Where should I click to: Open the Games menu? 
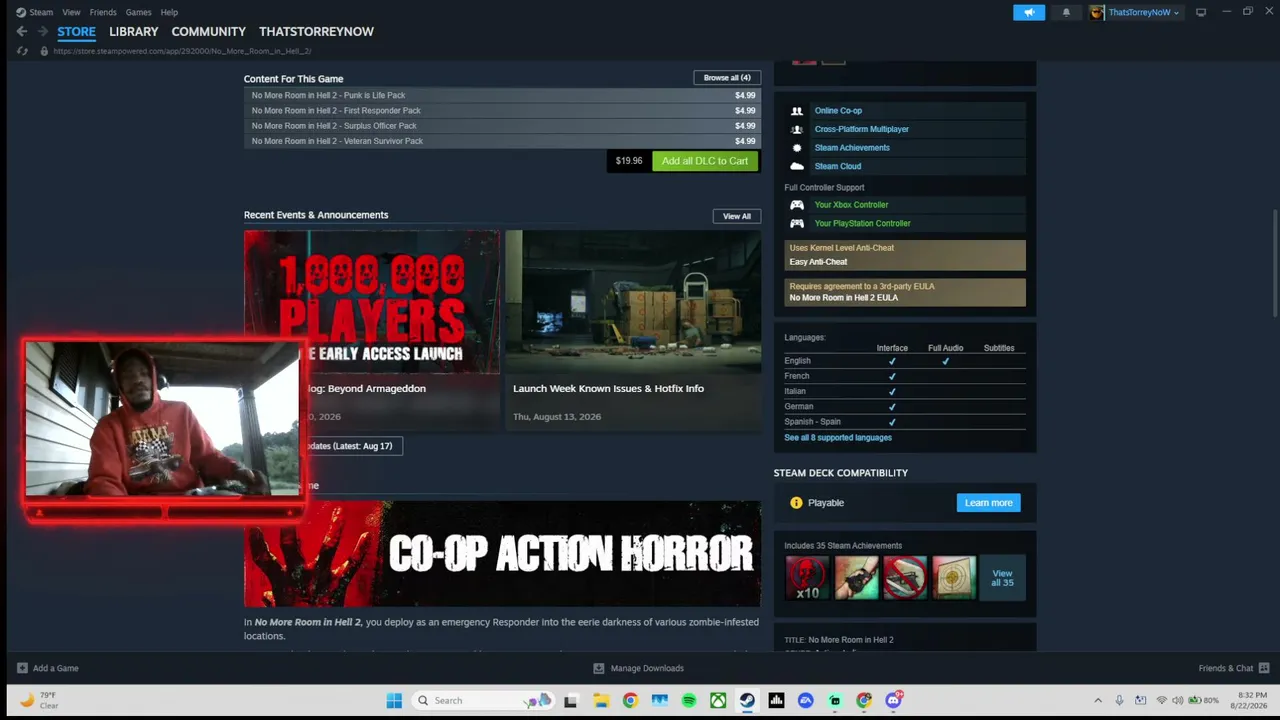click(138, 12)
